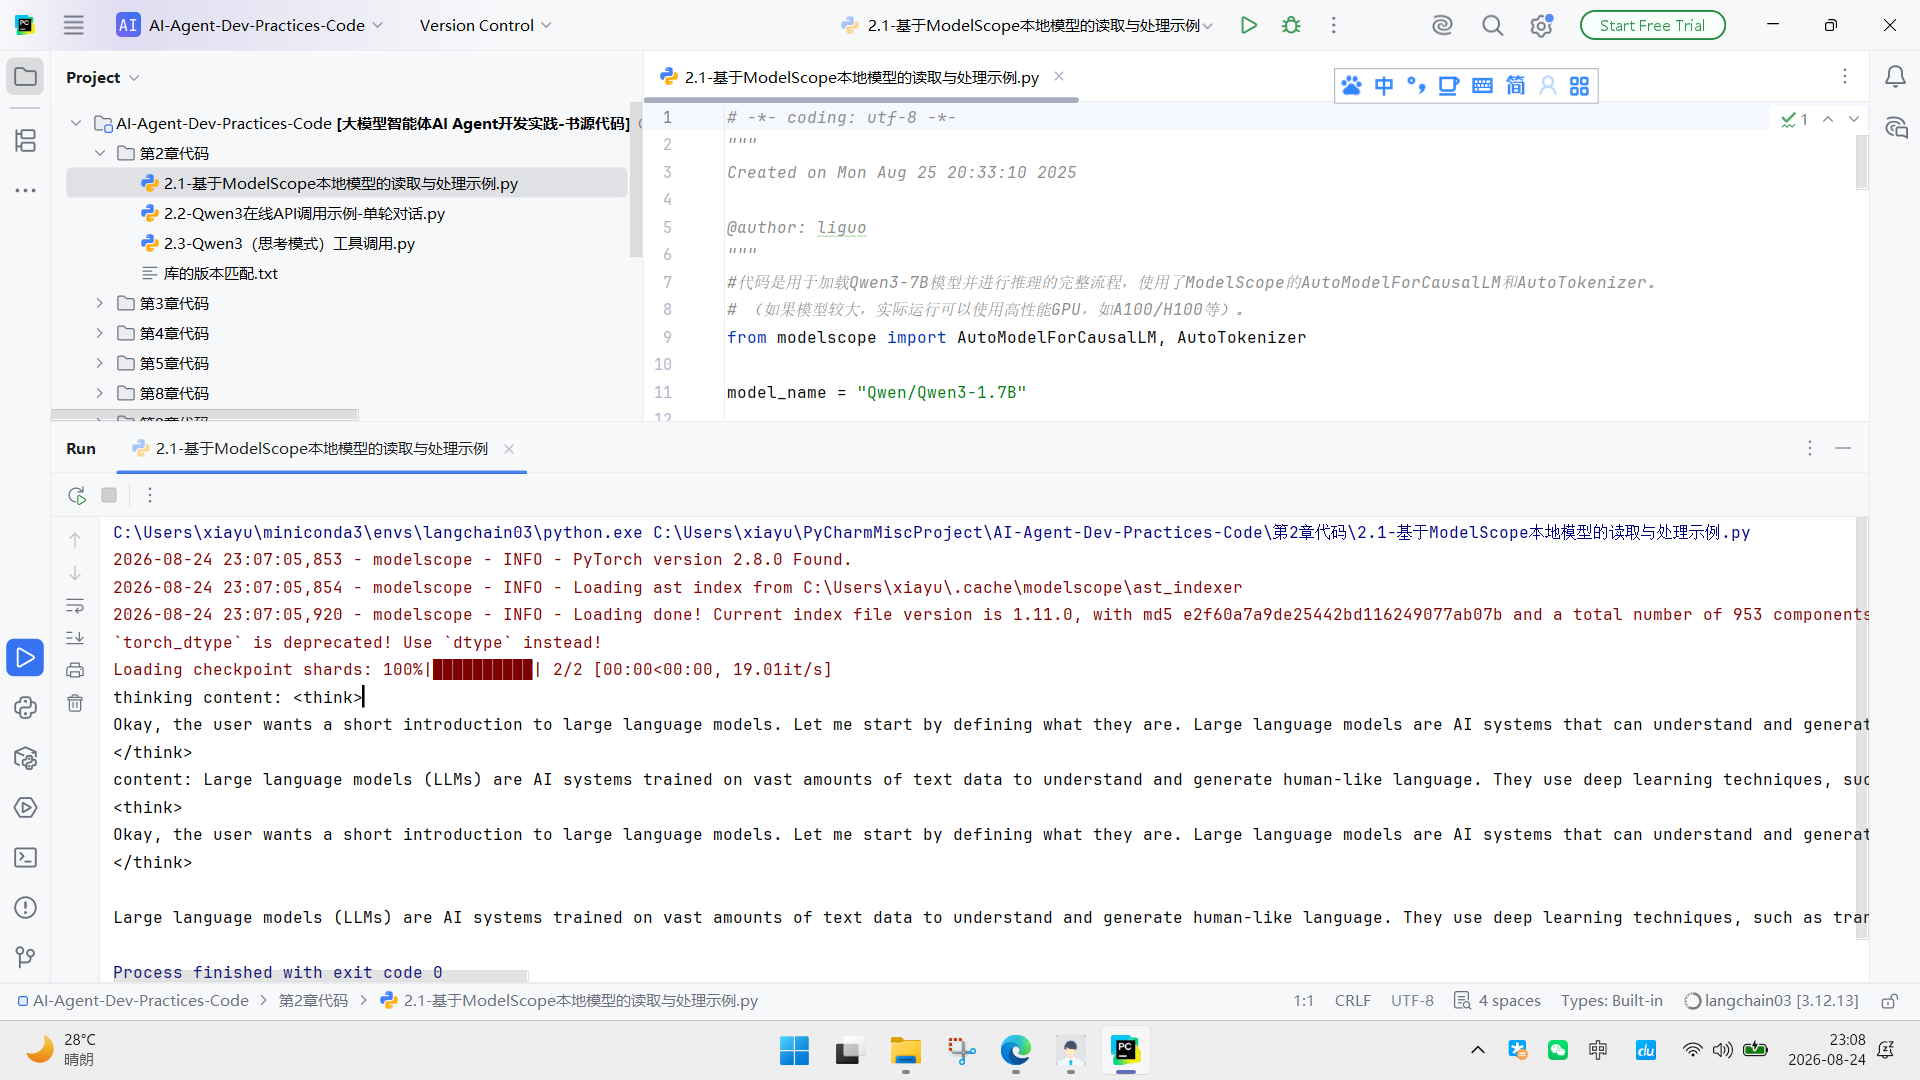
Task: Change file encoding UTF-8 in the status bar
Action: (x=1412, y=1001)
